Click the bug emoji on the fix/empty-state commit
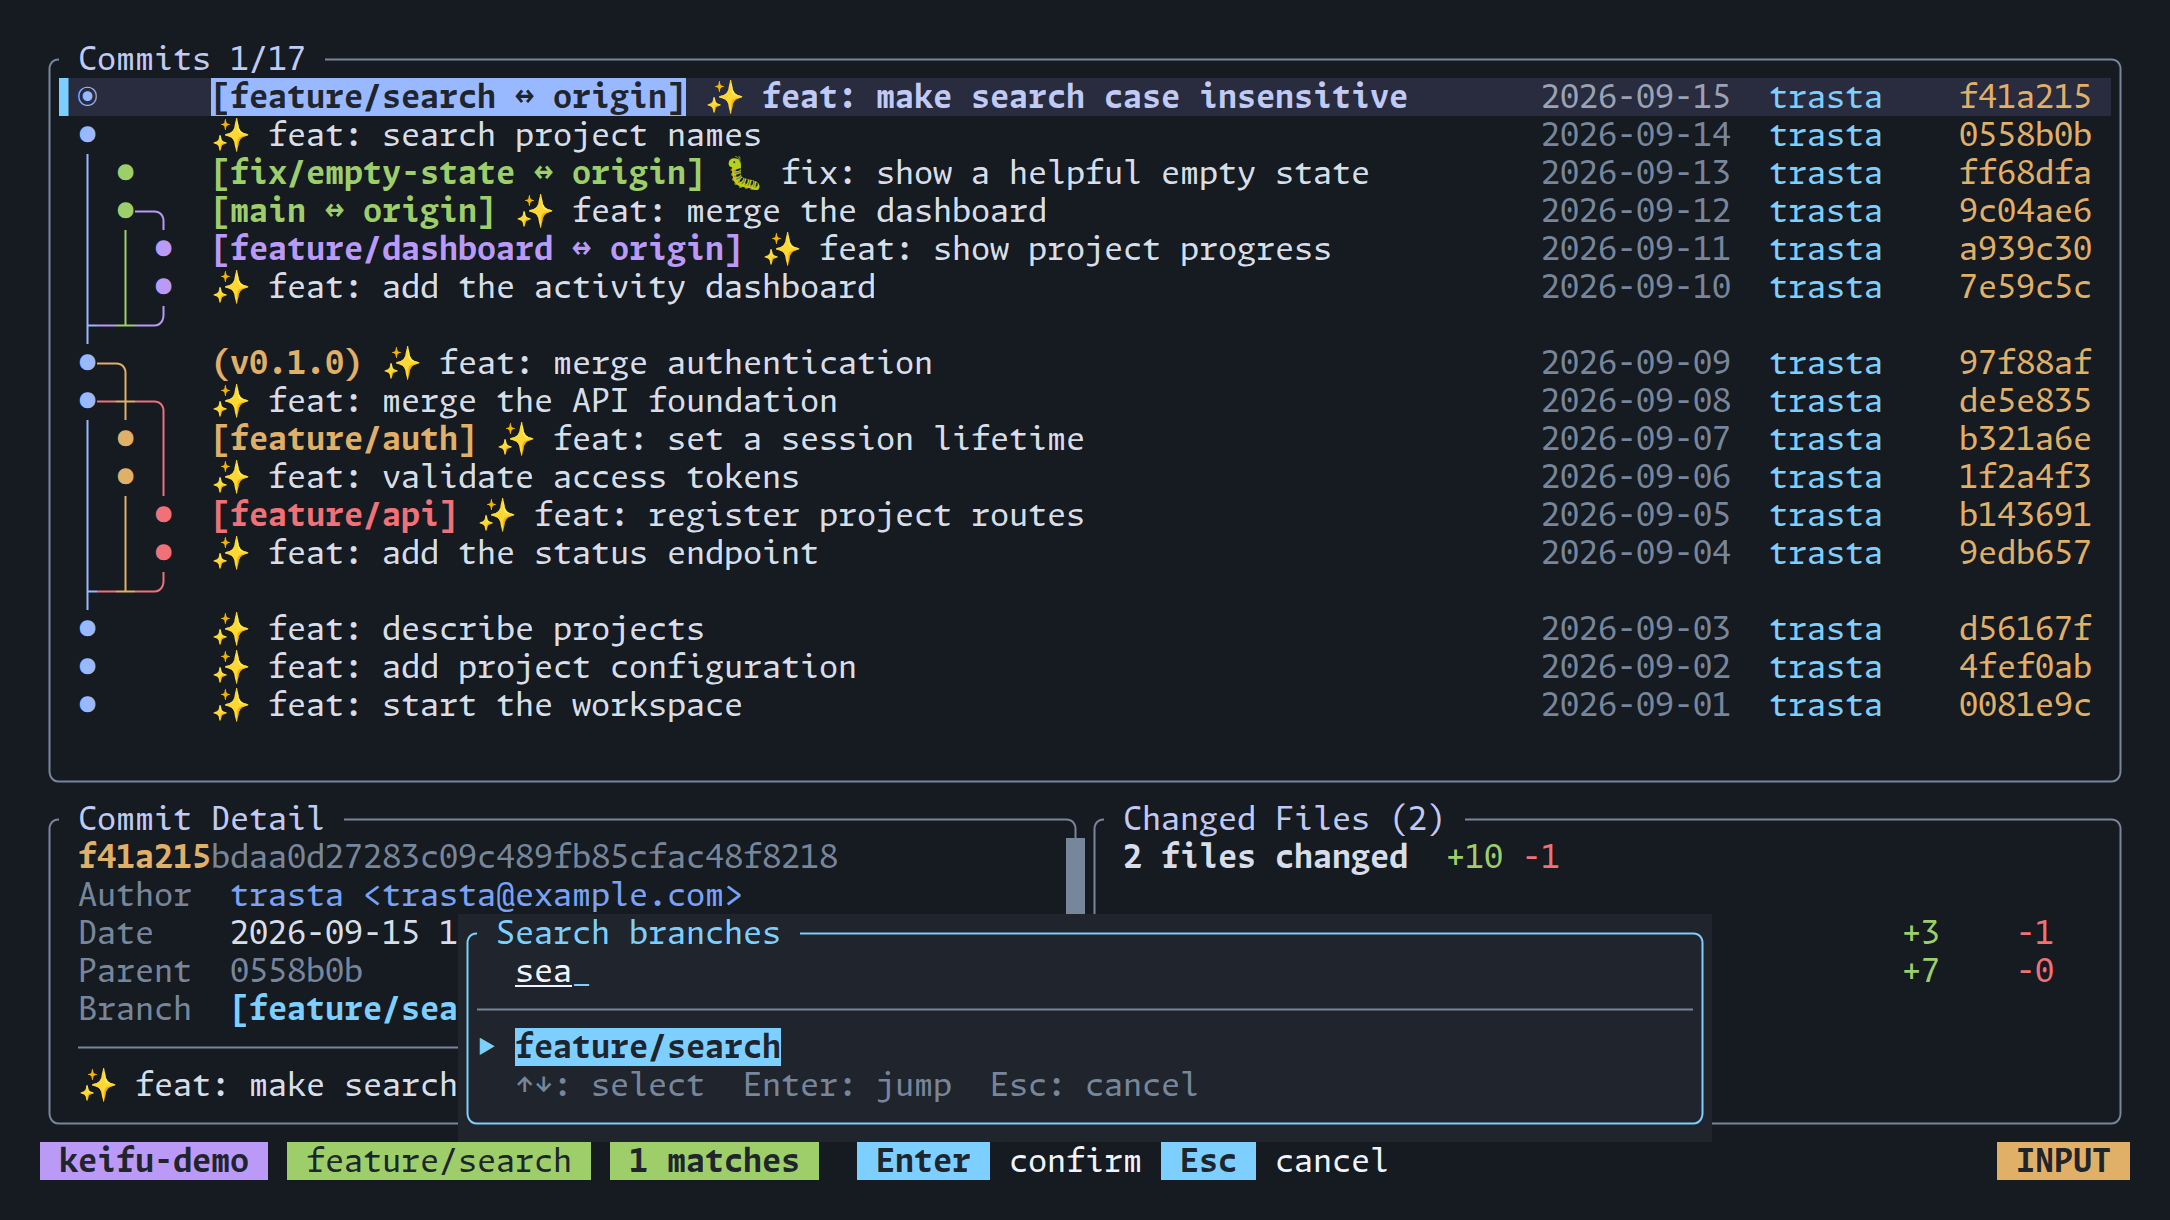 pos(743,173)
